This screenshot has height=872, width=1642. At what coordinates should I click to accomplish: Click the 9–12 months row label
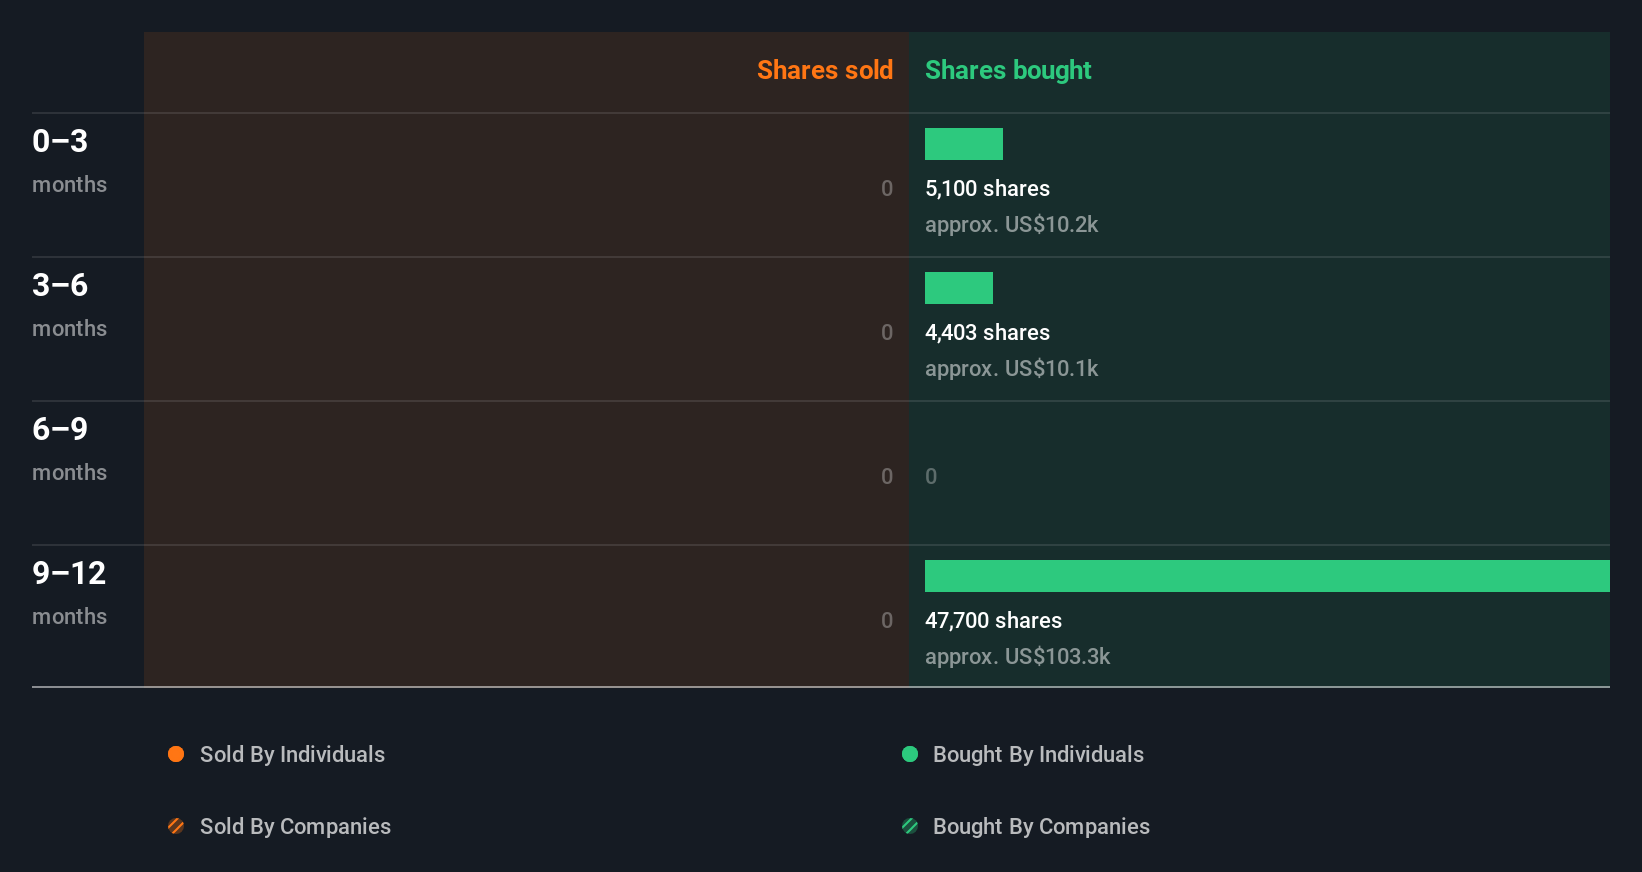(69, 592)
